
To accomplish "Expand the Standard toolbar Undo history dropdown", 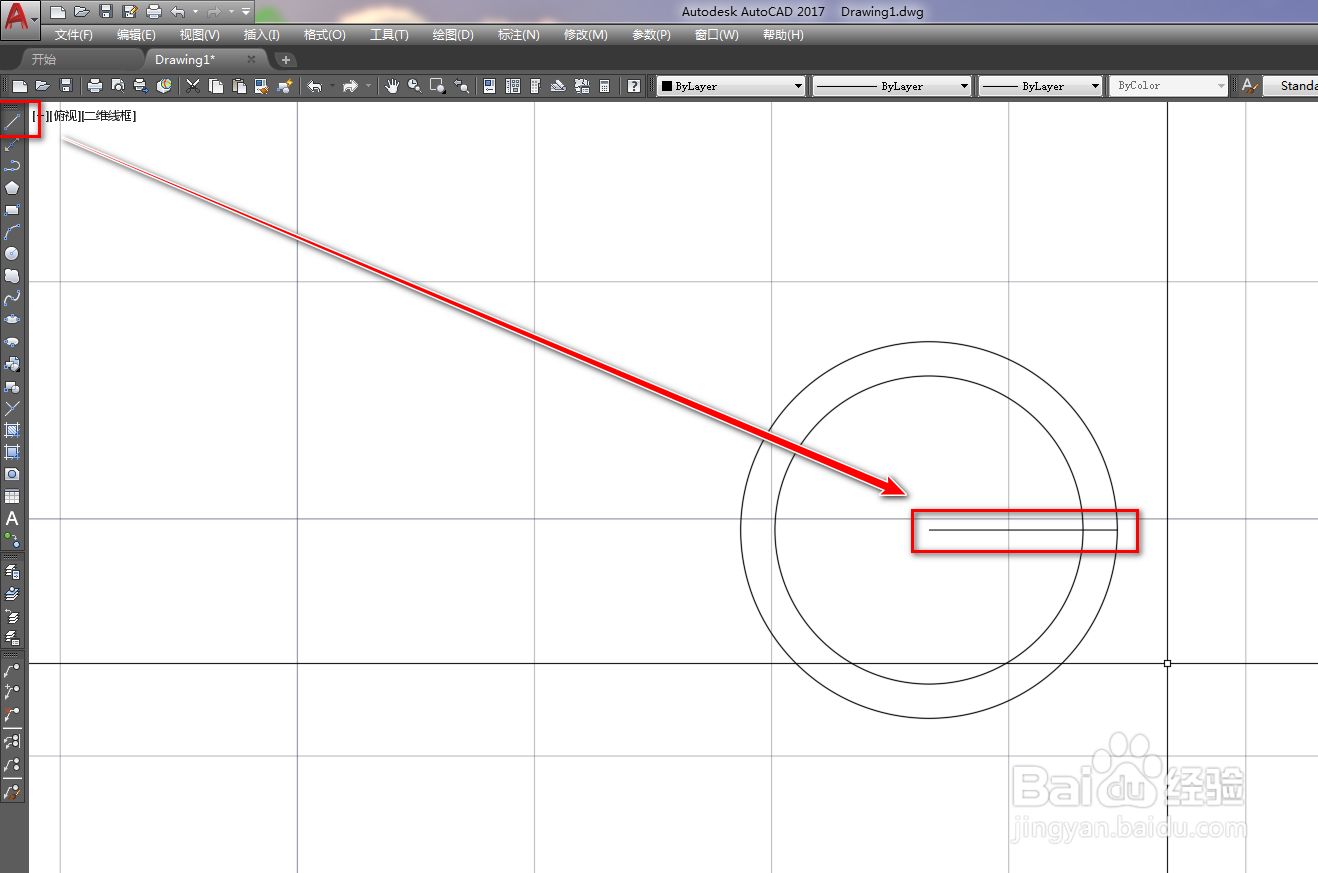I will (331, 86).
